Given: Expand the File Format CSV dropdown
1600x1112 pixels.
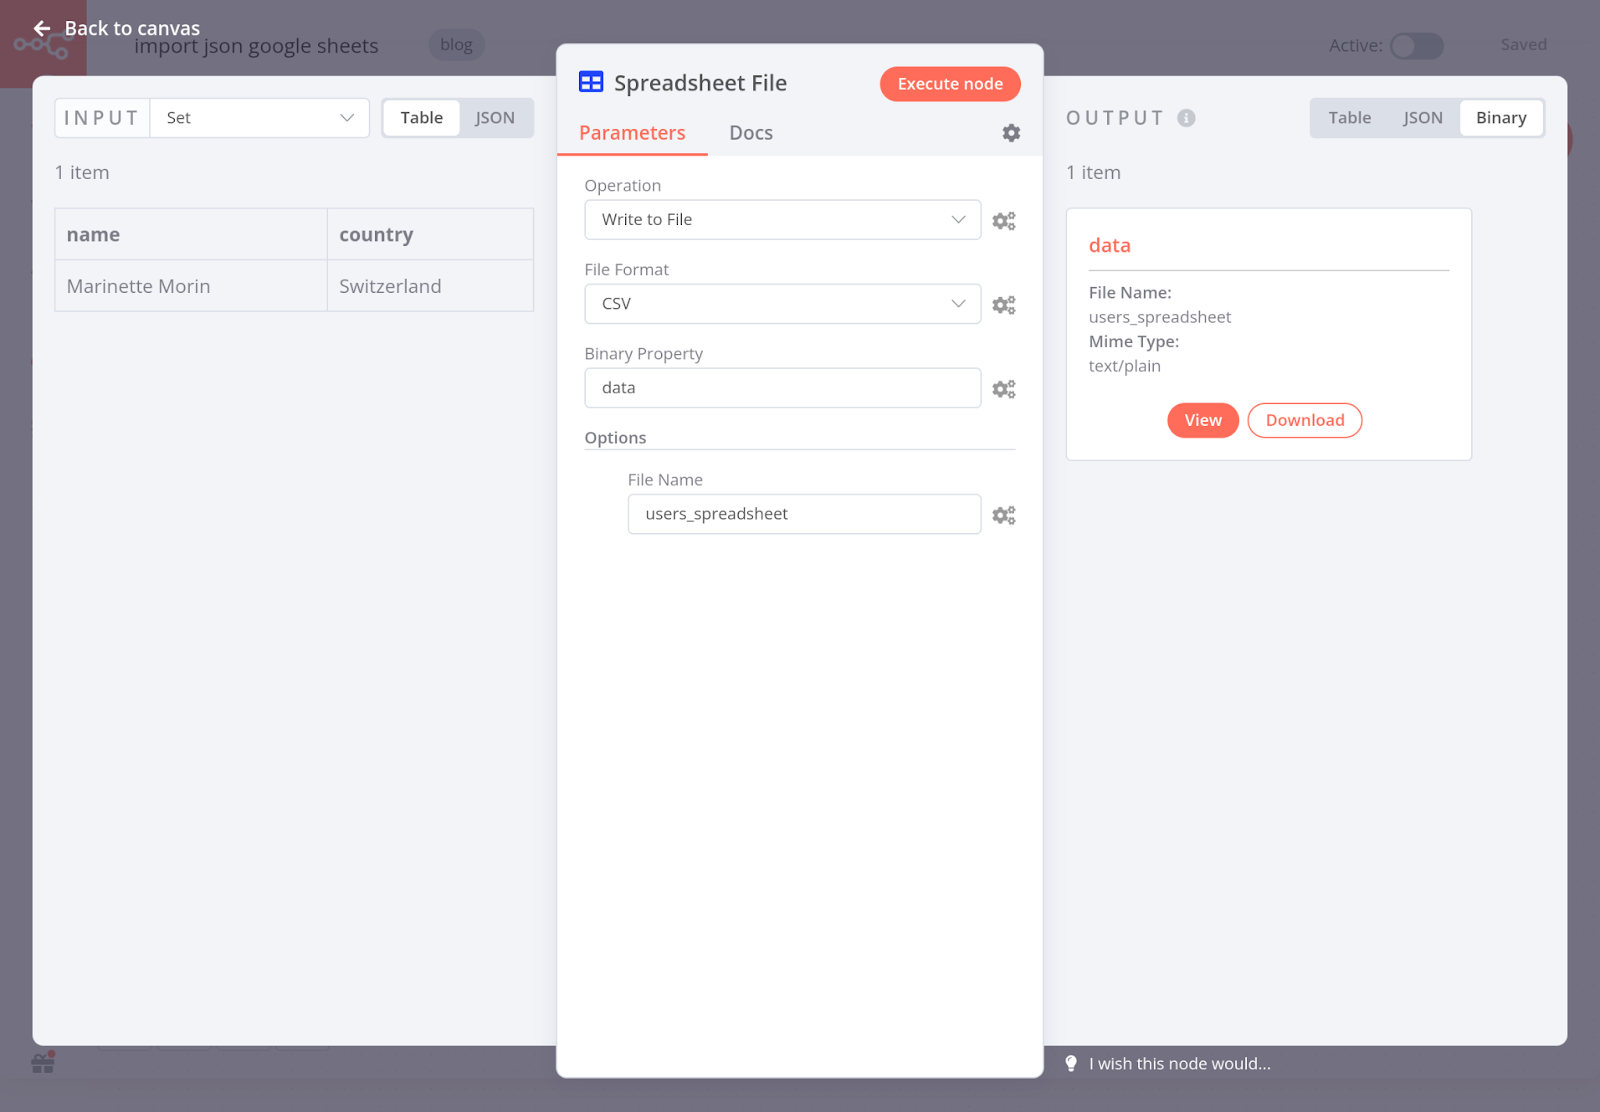Looking at the screenshot, I should coord(782,304).
